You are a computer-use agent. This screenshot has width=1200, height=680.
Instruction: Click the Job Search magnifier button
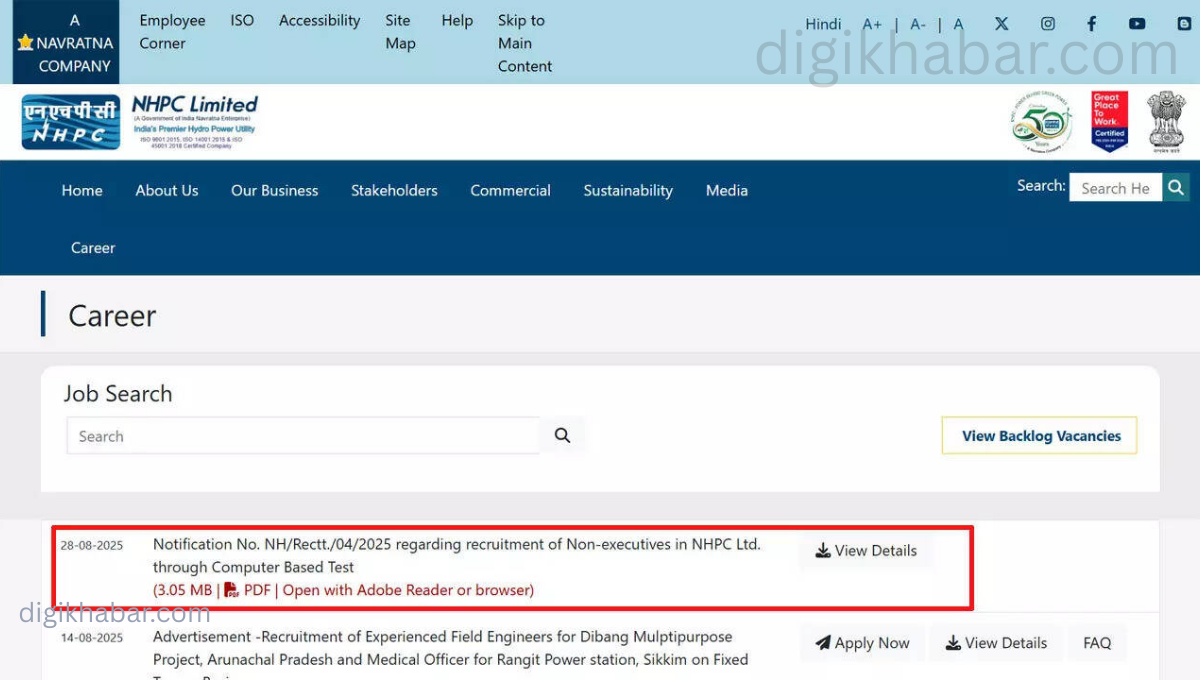pos(562,436)
